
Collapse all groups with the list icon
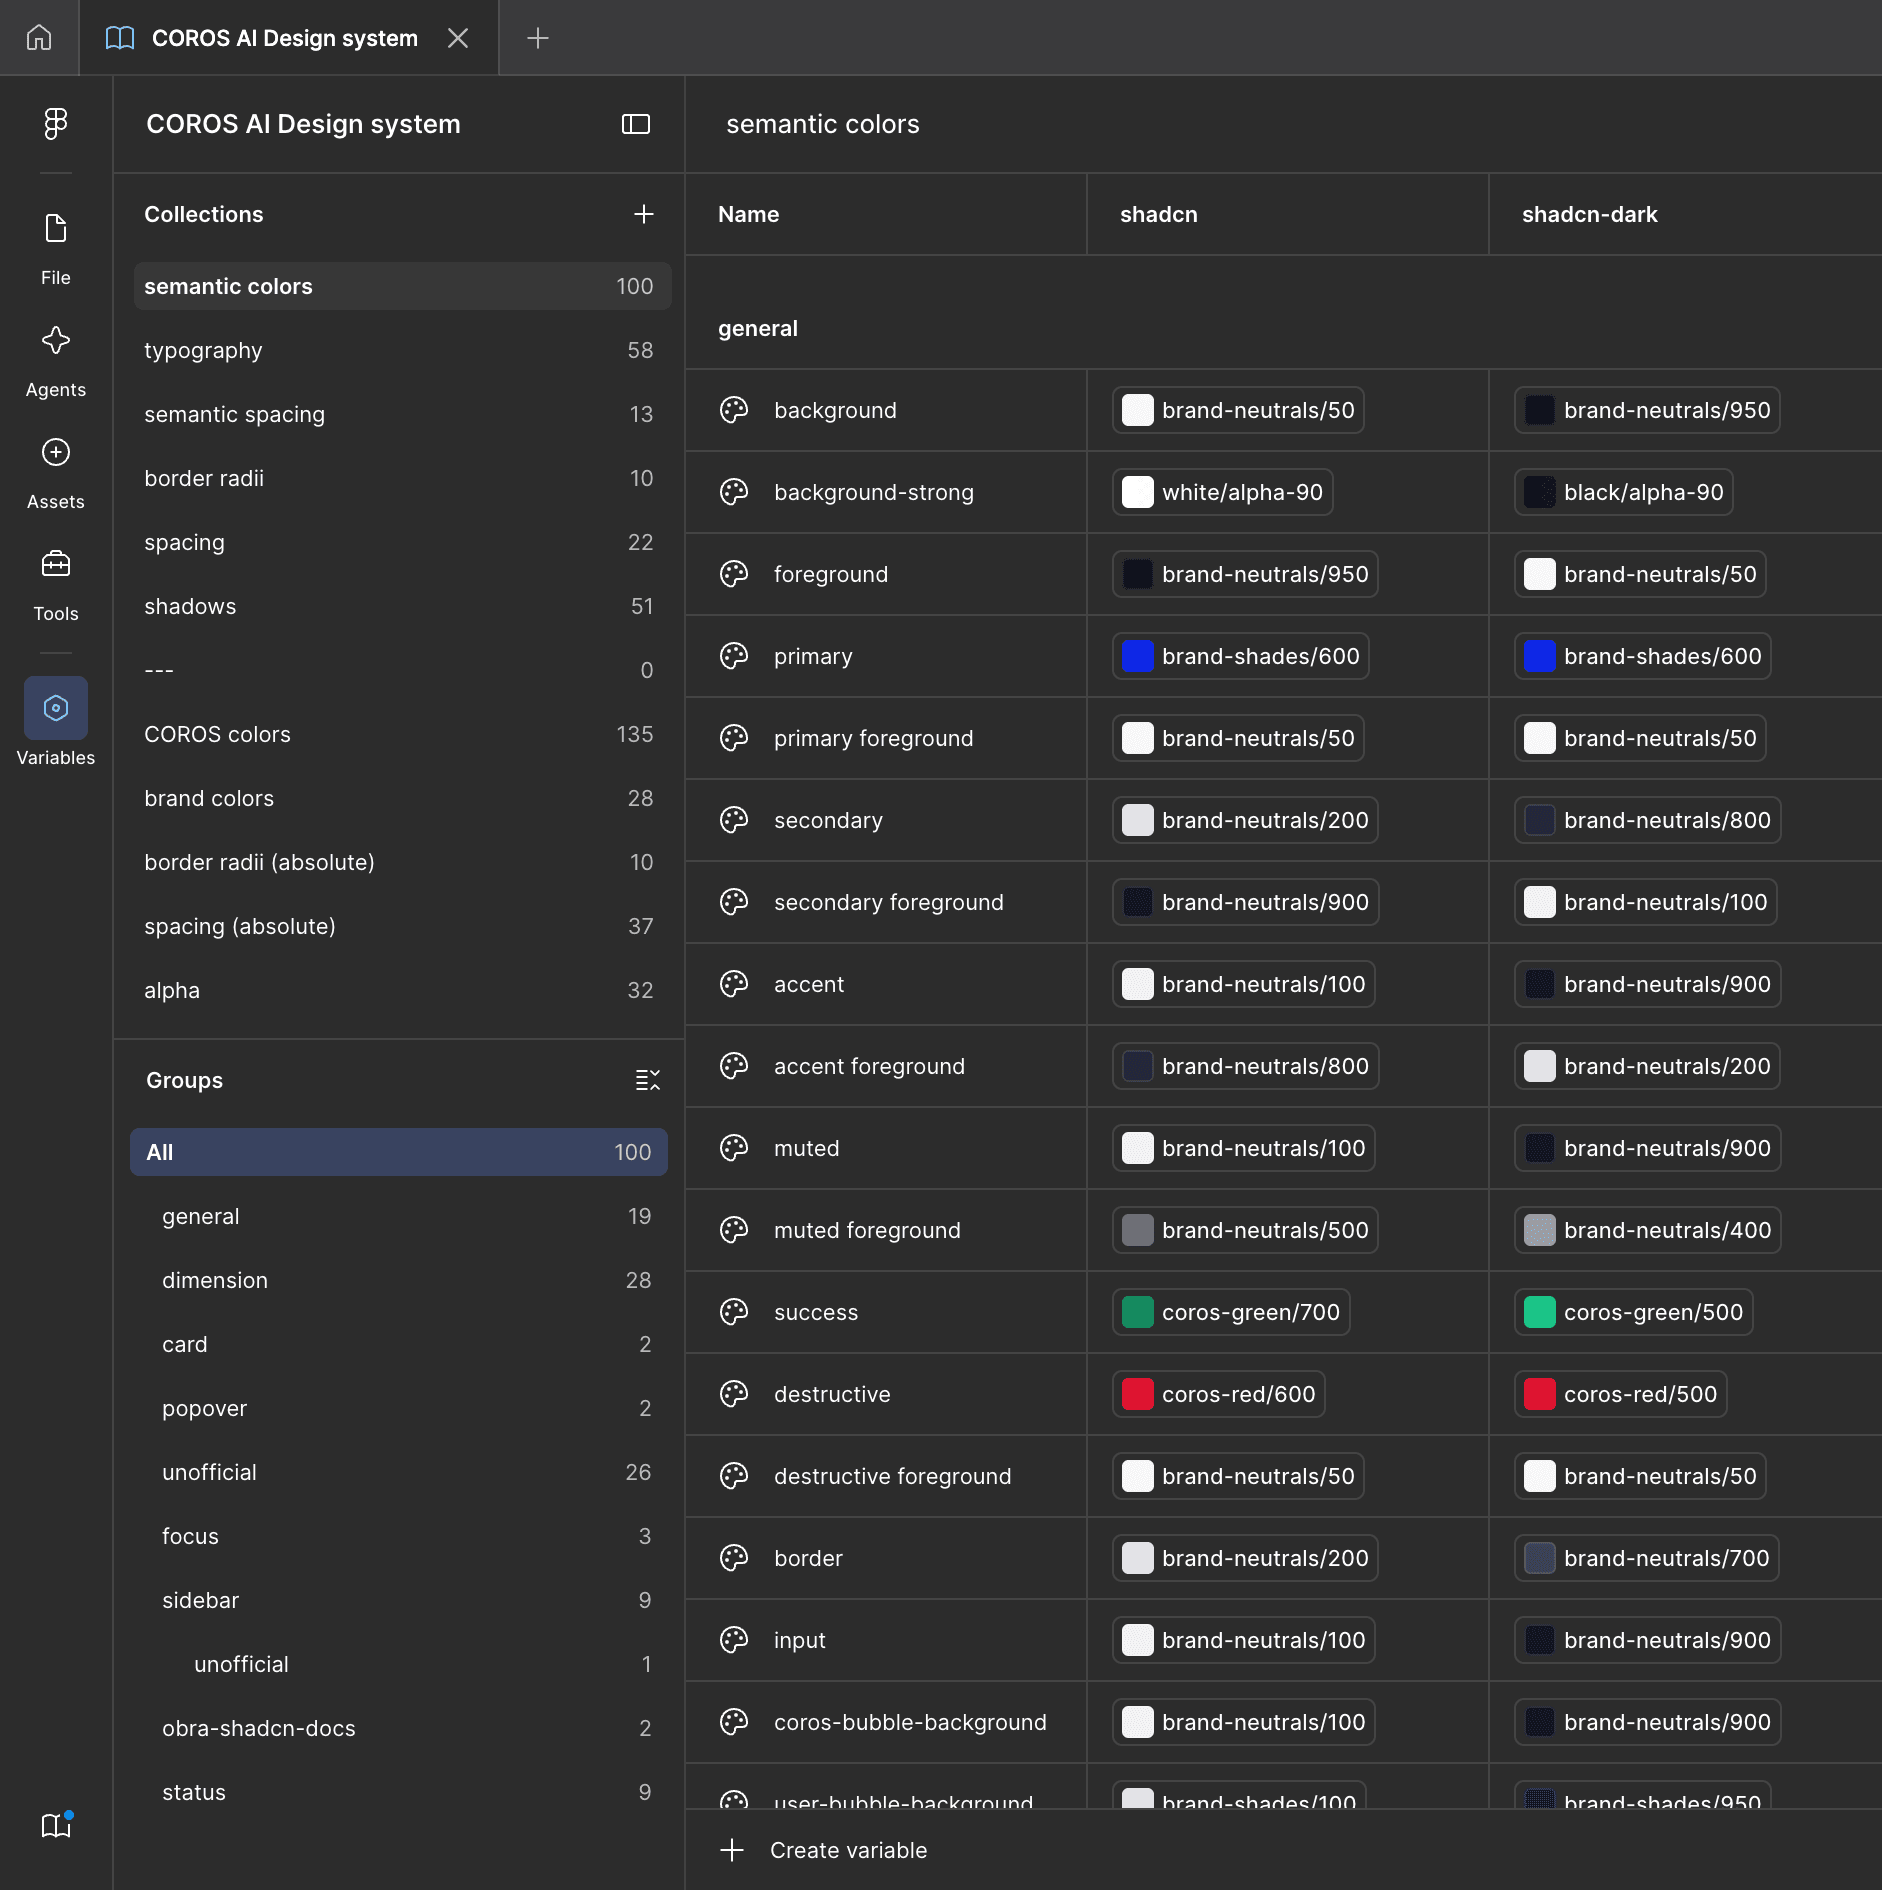pos(648,1080)
